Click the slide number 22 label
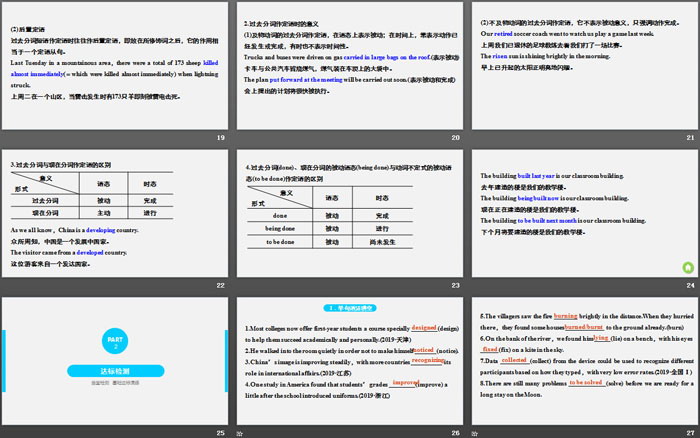Viewport: 700px width, 438px height. pos(220,286)
